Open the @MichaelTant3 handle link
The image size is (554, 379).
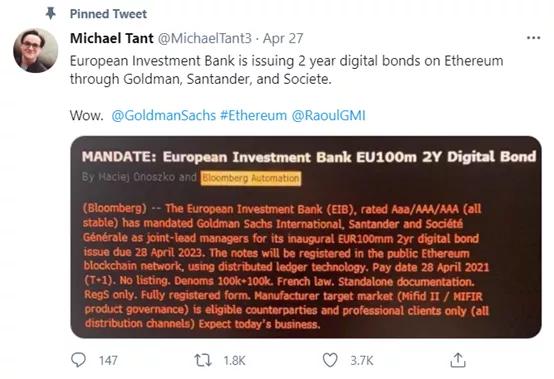point(205,38)
